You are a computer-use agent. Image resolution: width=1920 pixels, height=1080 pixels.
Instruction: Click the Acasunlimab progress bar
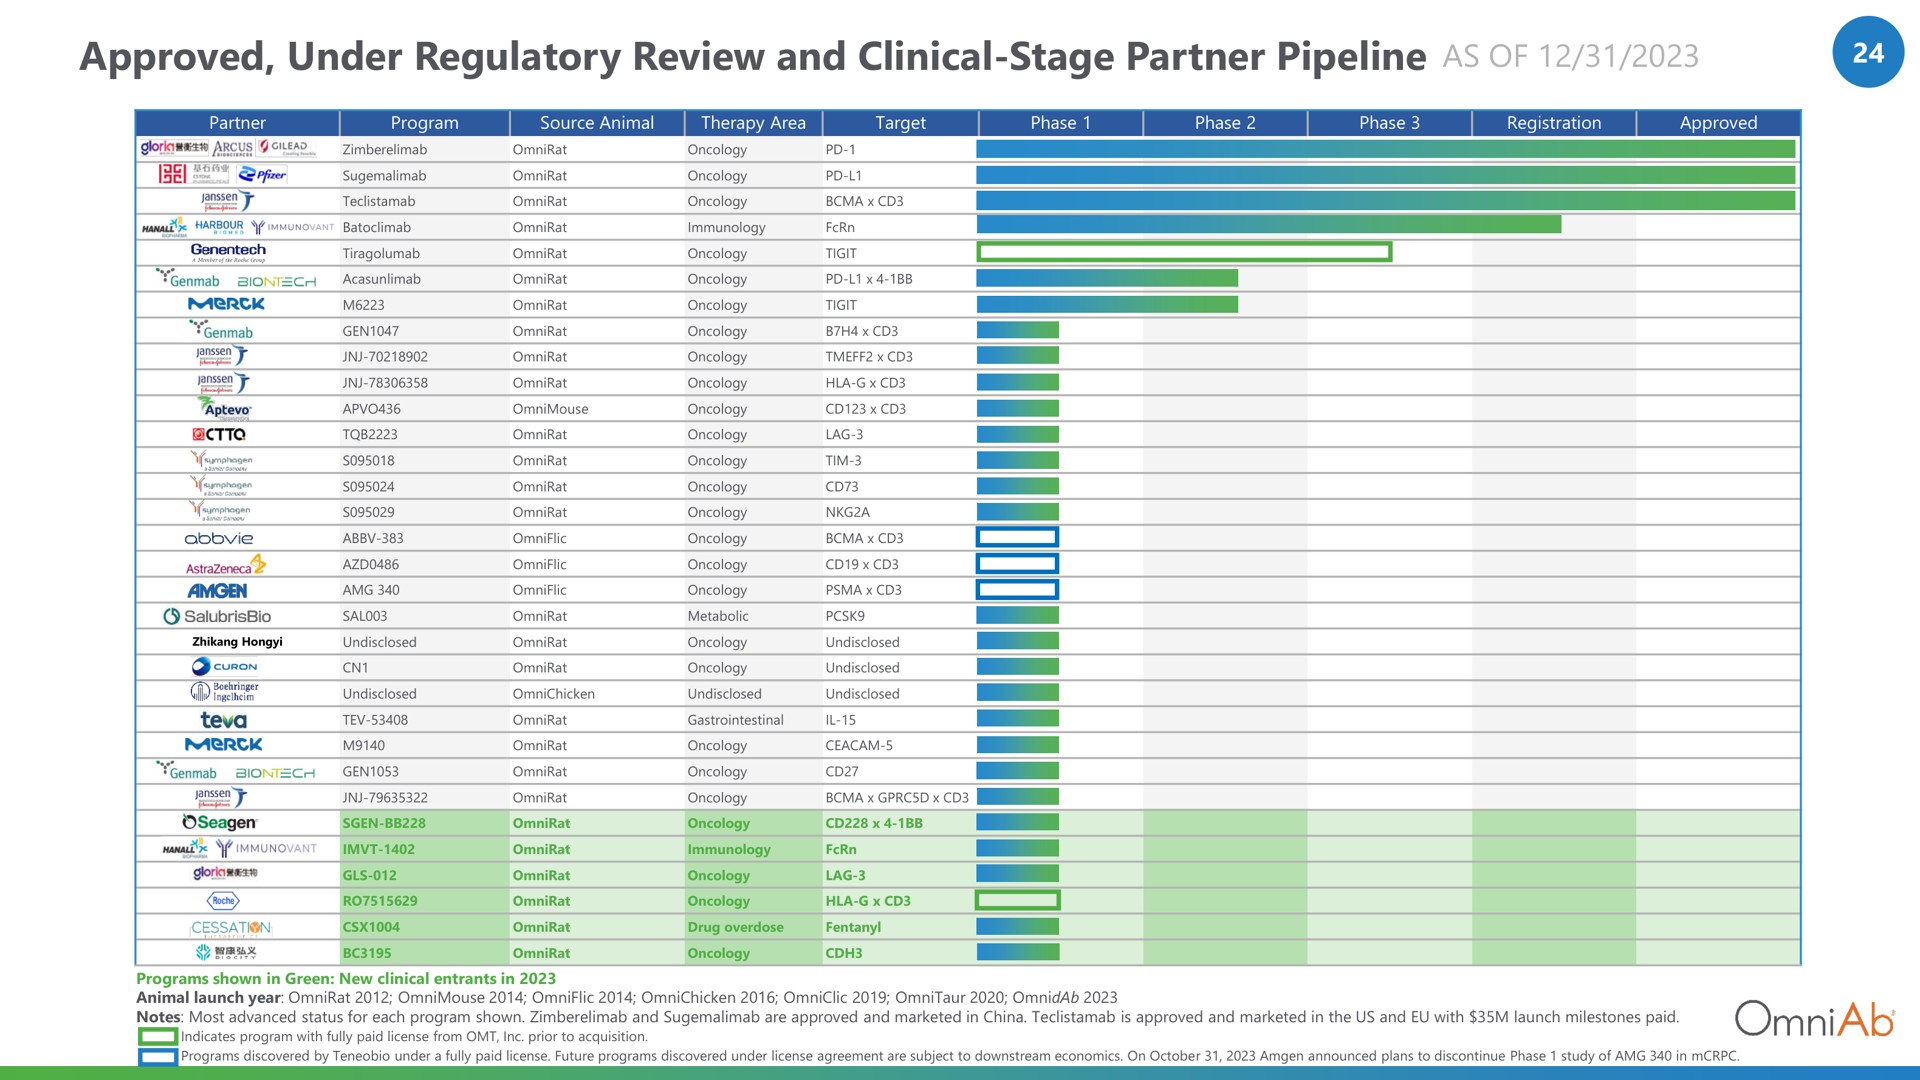point(1107,278)
